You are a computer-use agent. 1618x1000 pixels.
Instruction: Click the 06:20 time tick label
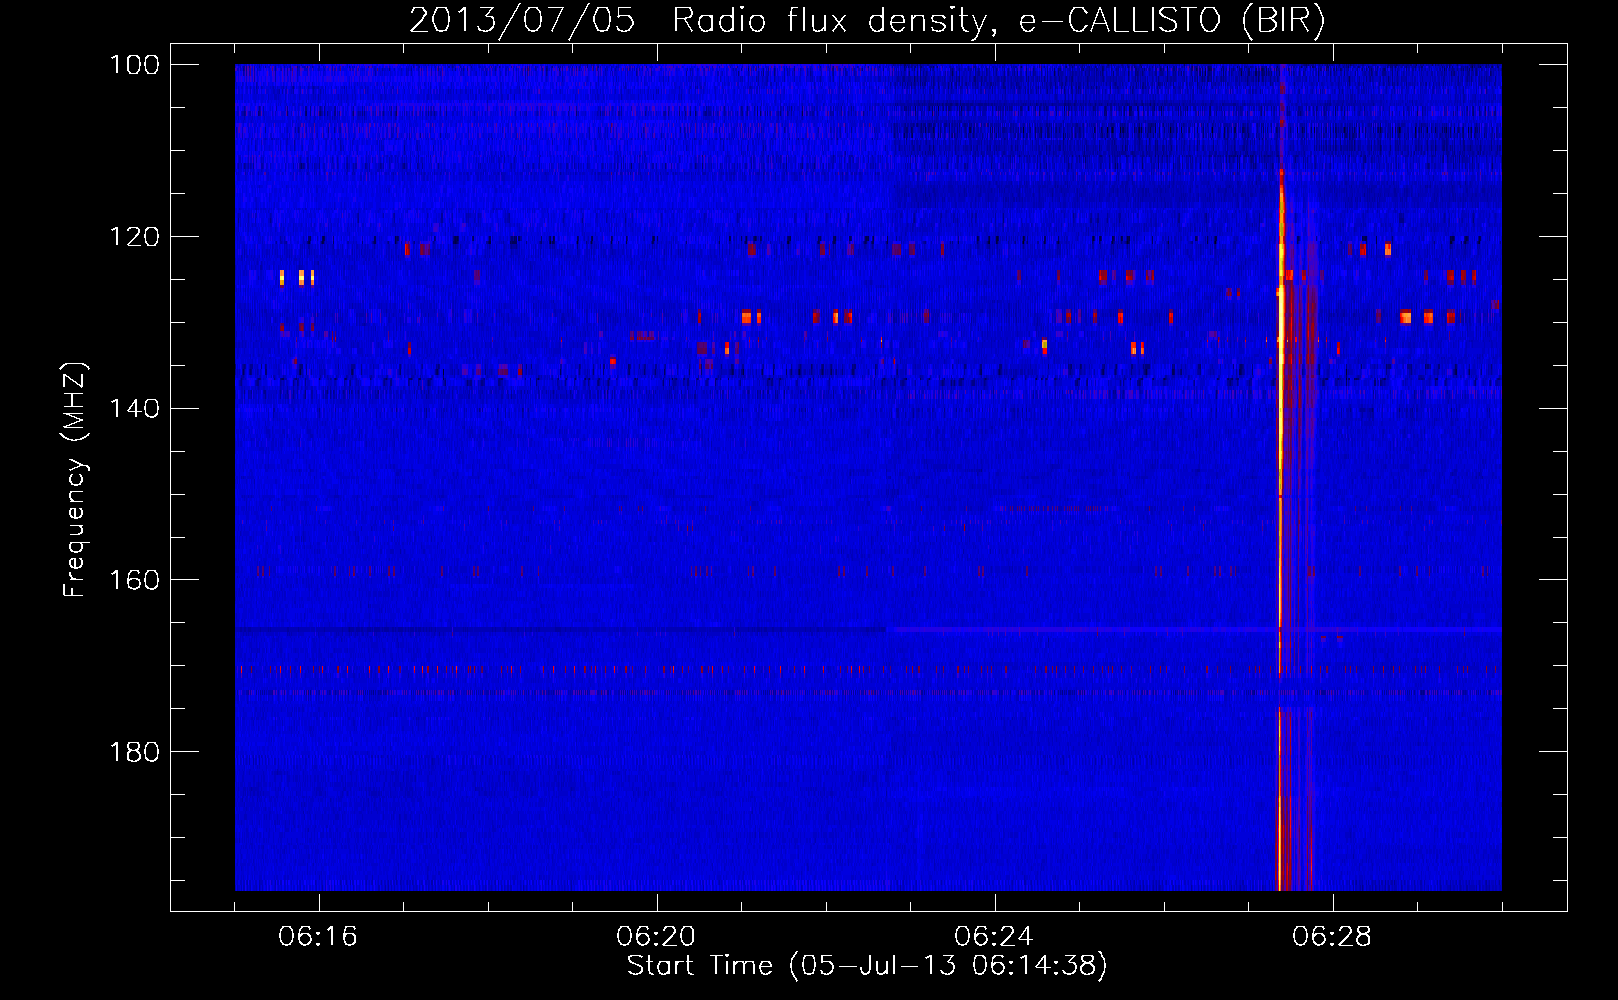pyautogui.click(x=656, y=936)
